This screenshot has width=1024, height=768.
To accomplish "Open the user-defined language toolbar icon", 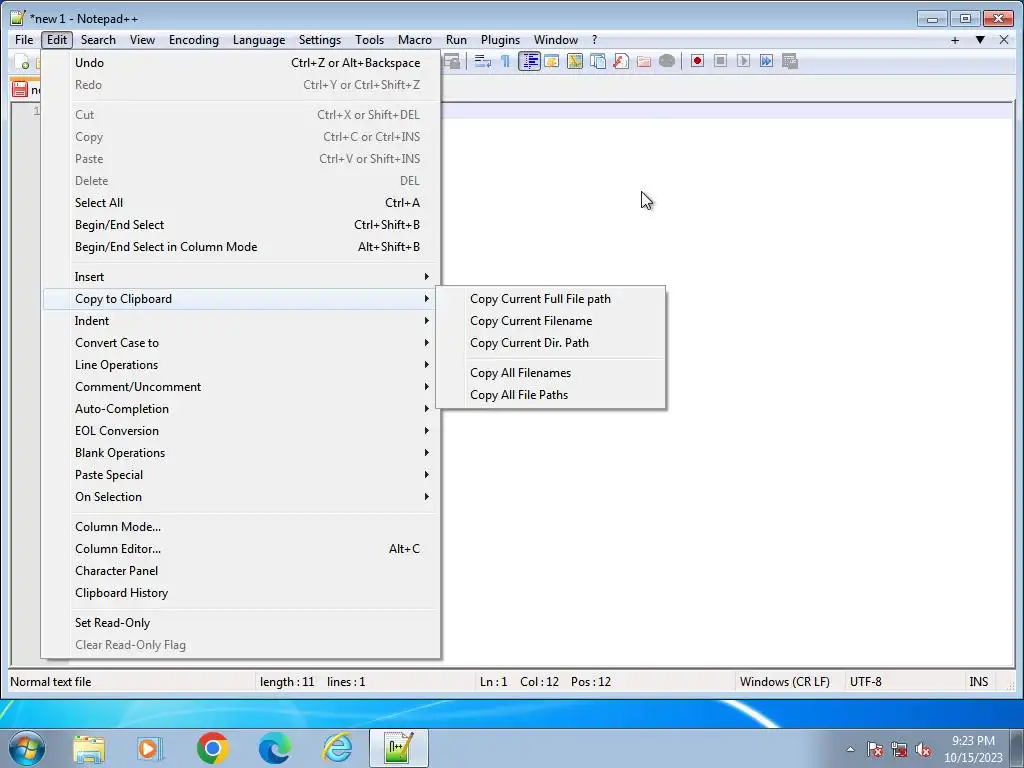I will 552,61.
